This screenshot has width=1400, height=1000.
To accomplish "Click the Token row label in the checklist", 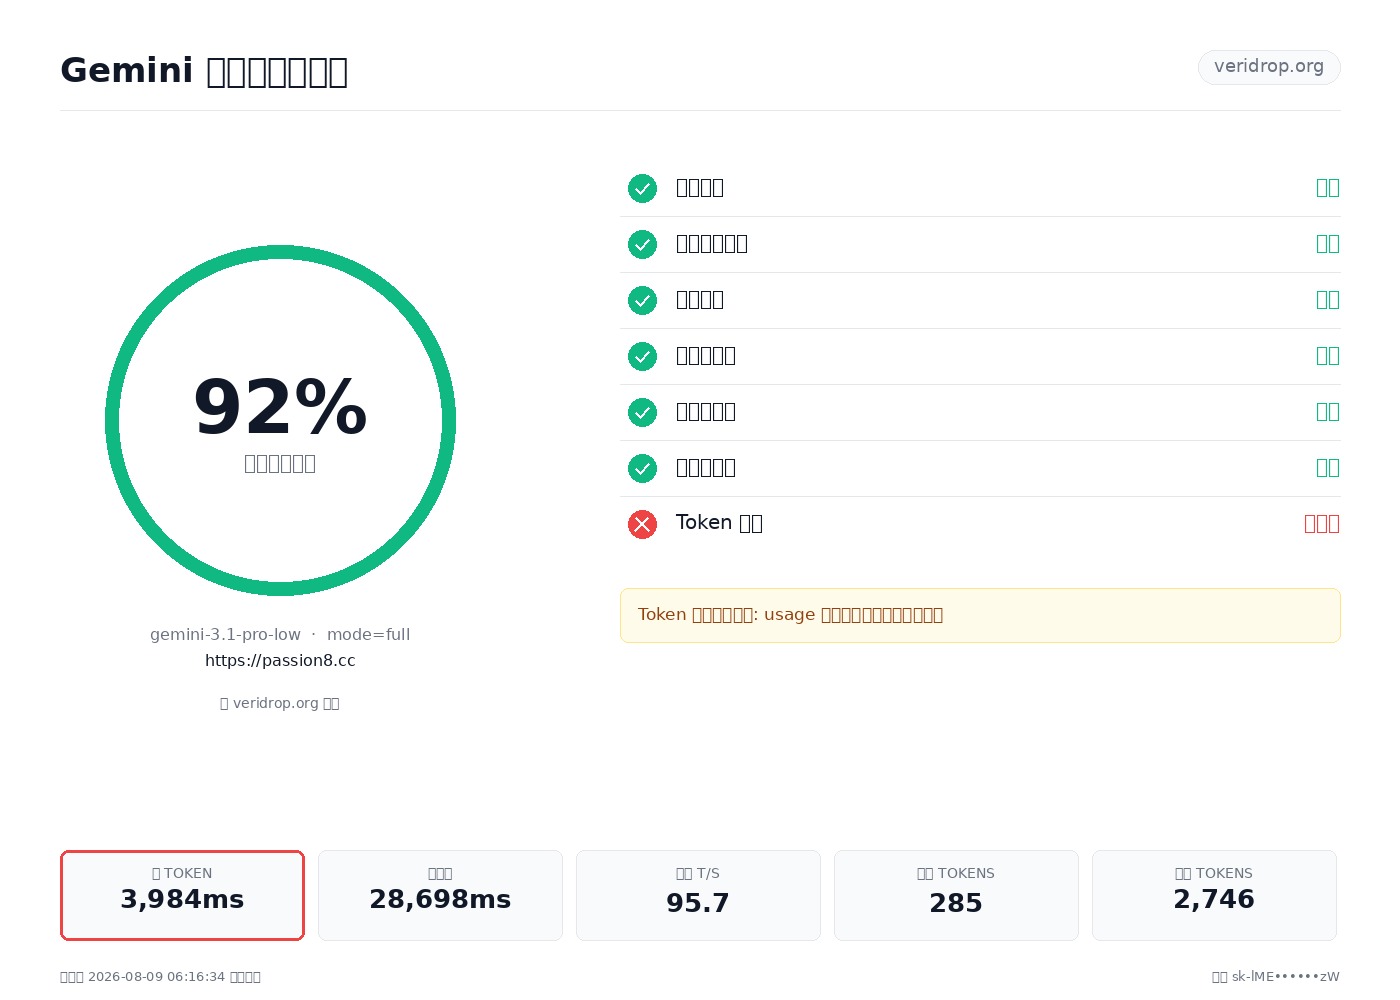I will tap(719, 523).
